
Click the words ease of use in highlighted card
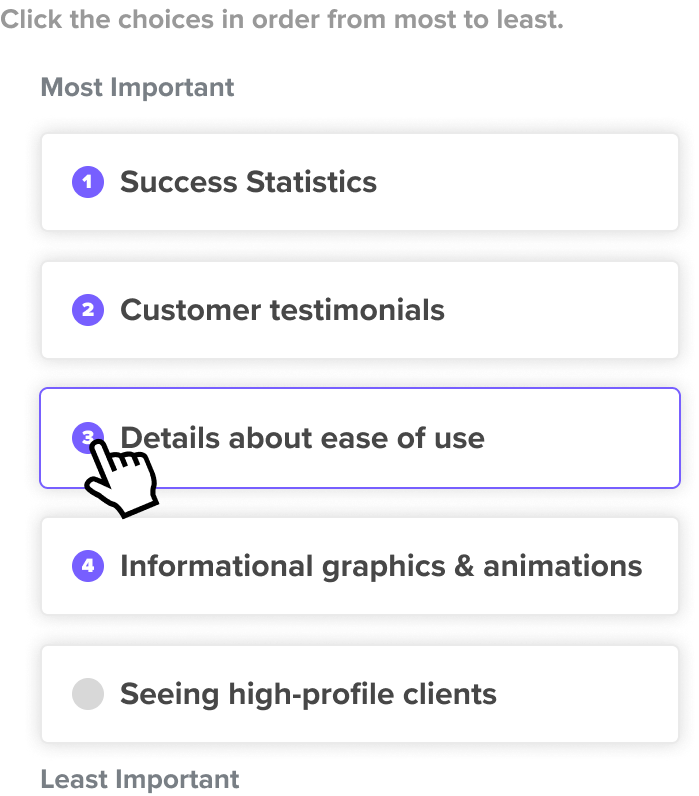pos(403,438)
